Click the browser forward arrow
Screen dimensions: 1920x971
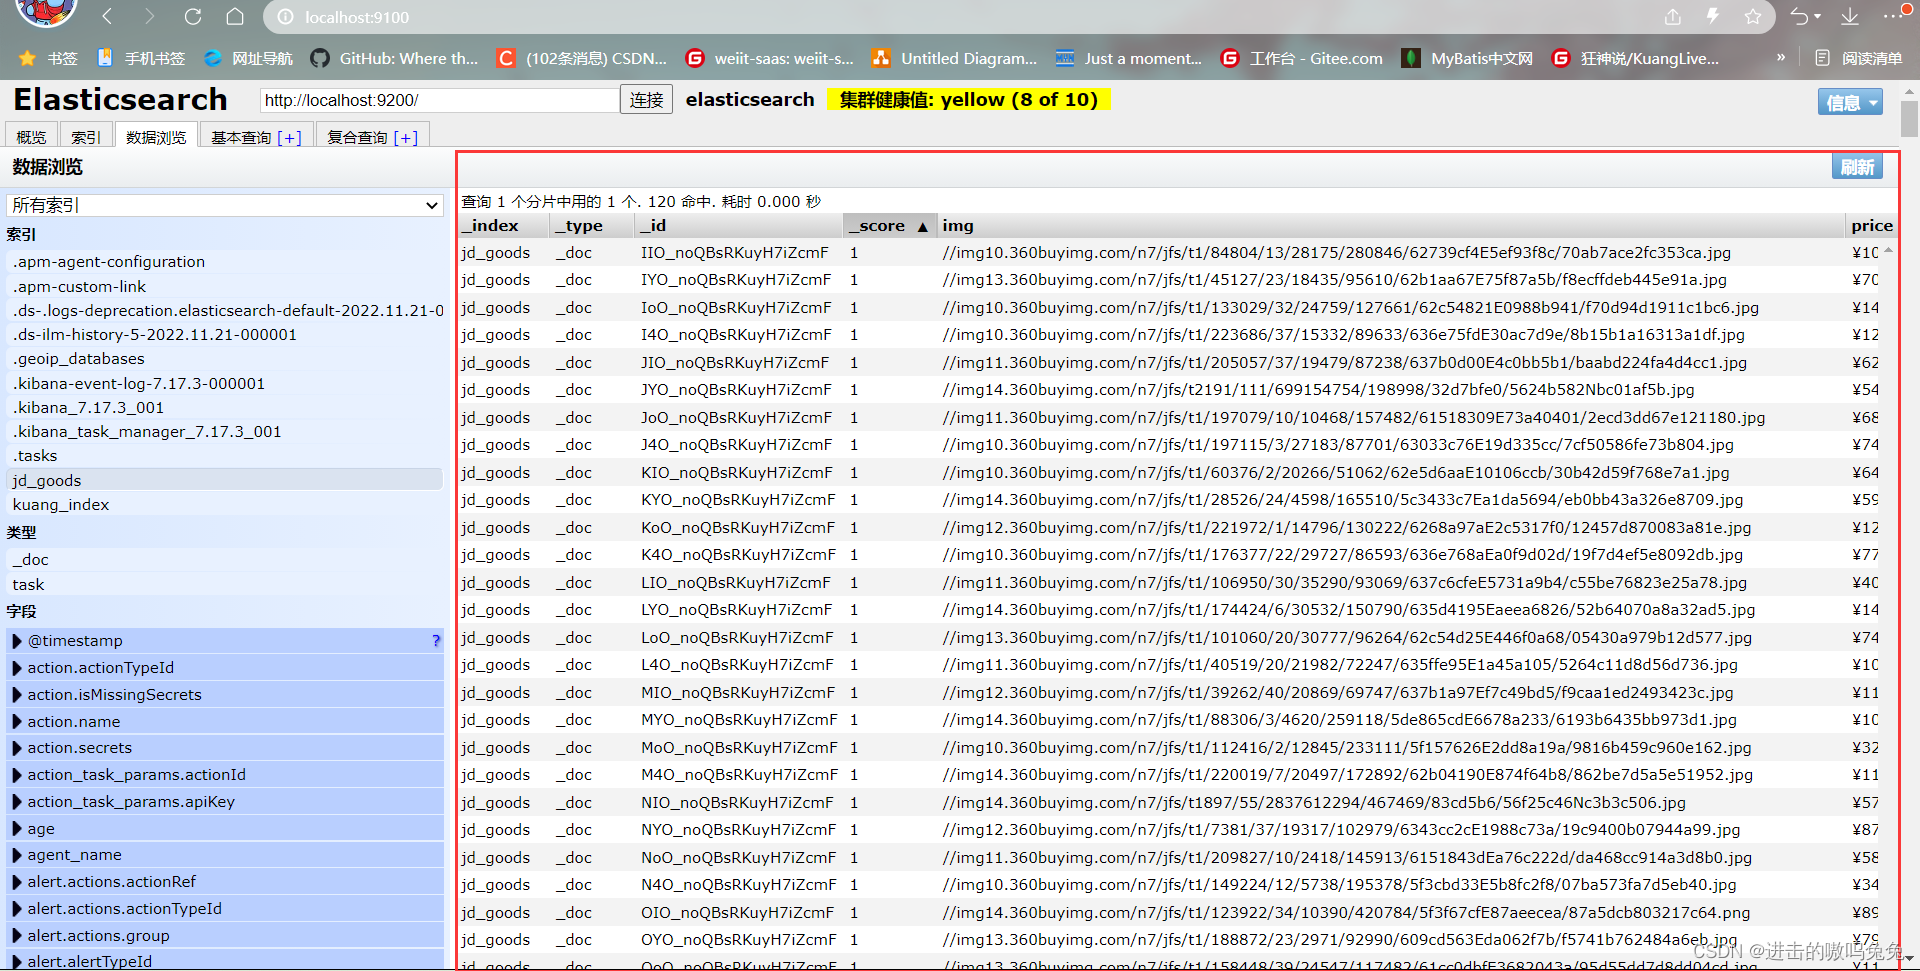click(x=150, y=16)
